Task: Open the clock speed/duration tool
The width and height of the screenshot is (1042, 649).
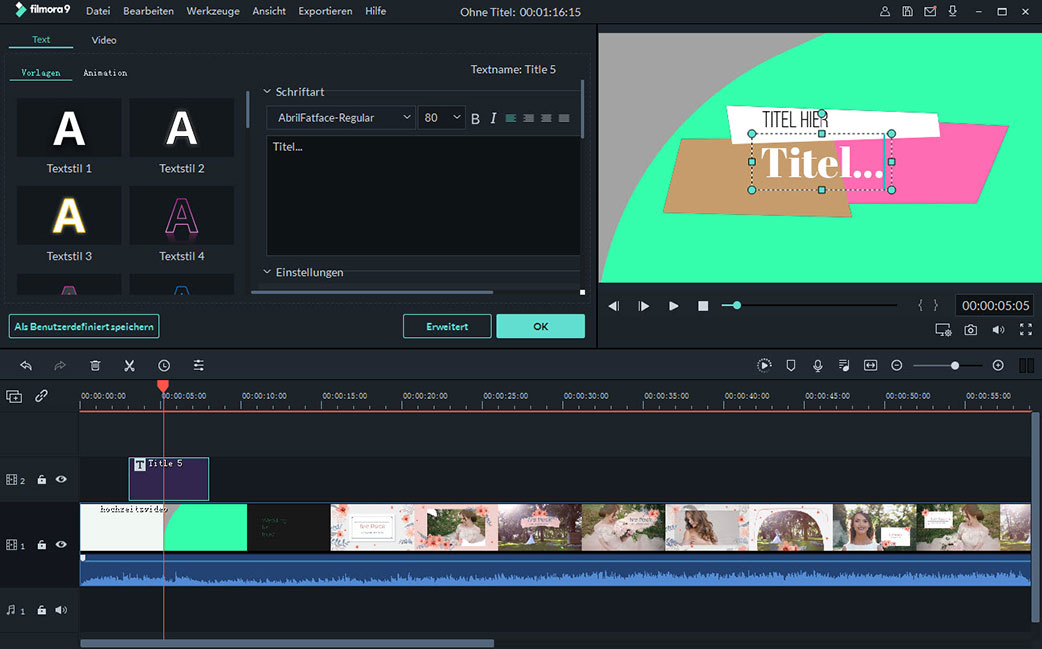Action: tap(164, 365)
